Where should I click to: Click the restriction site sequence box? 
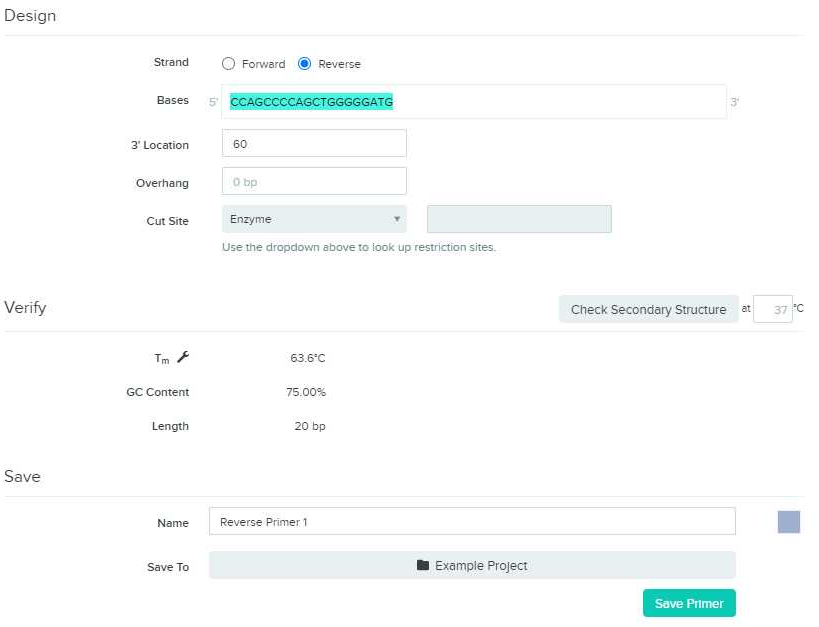pyautogui.click(x=519, y=219)
